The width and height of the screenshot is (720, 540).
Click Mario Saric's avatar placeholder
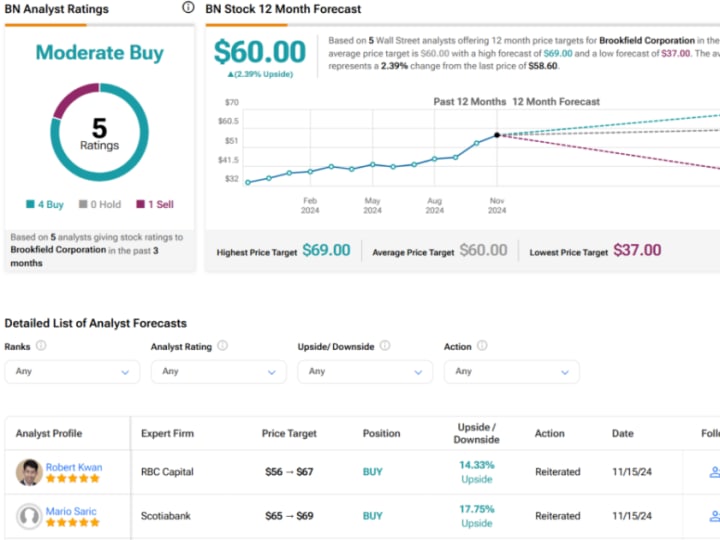29,516
